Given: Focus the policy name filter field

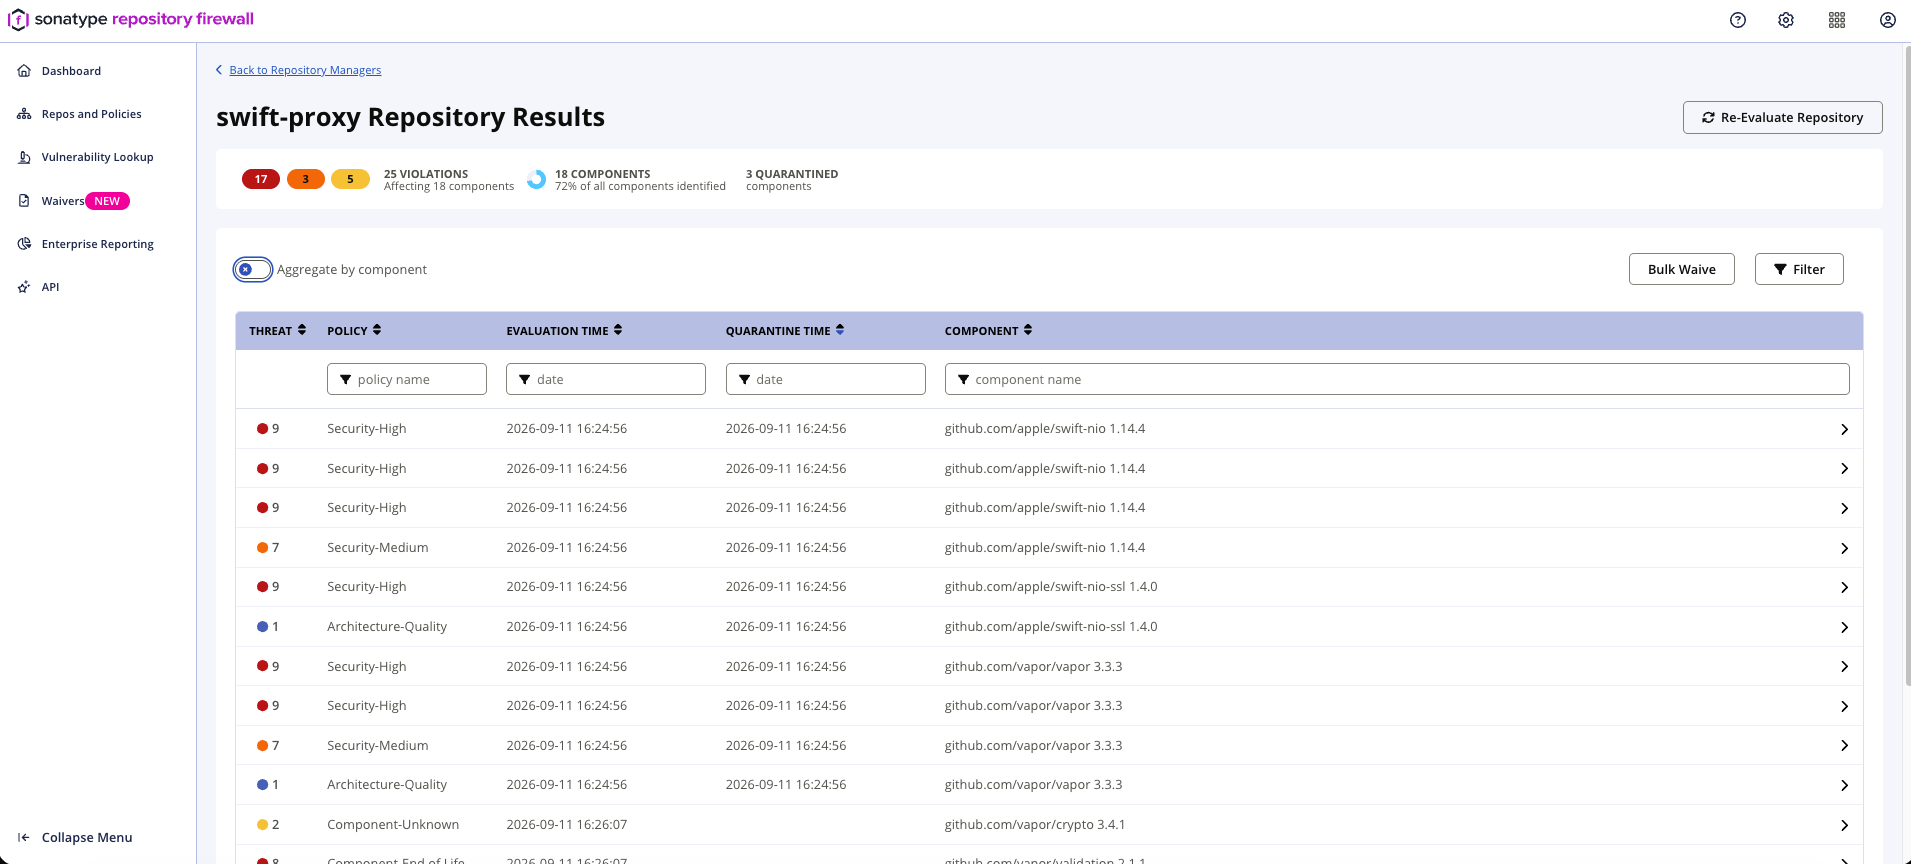Looking at the screenshot, I should click(407, 379).
